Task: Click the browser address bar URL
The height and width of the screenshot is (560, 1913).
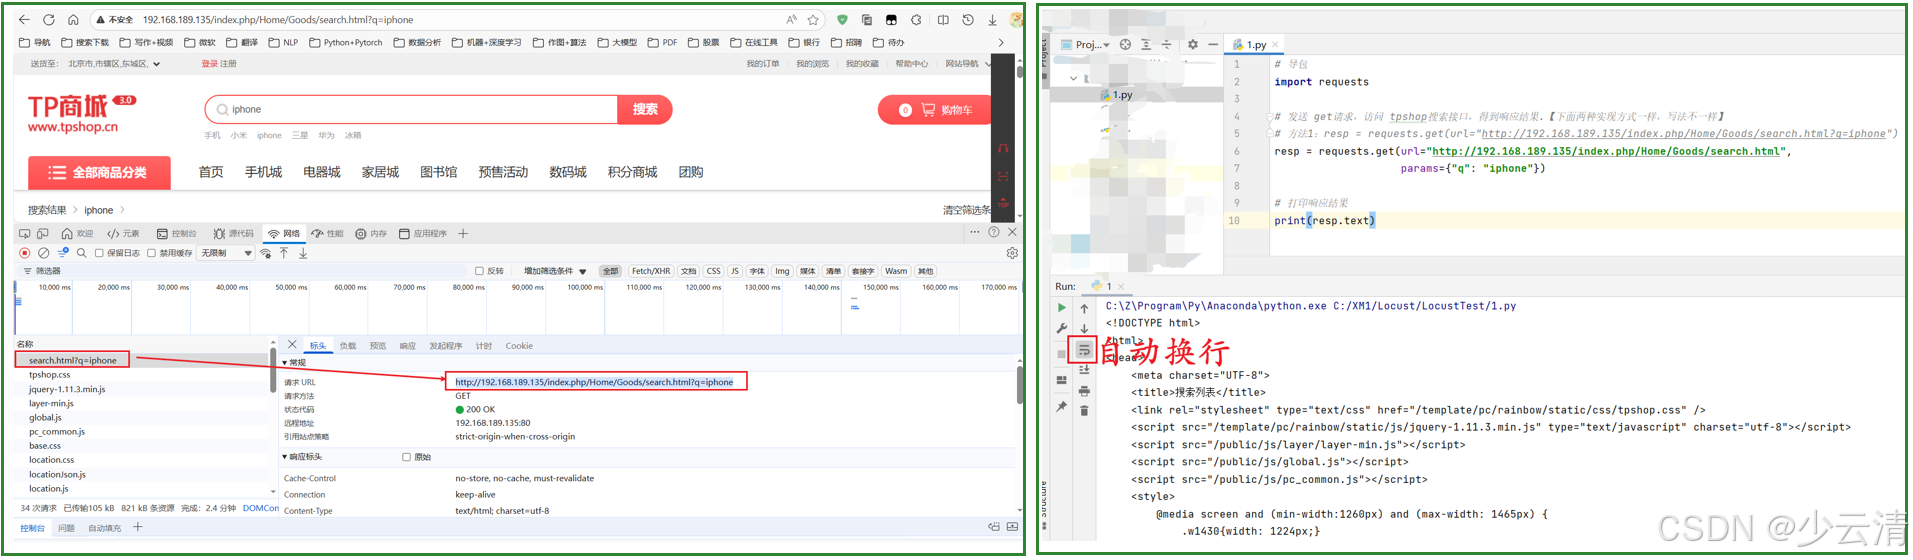Action: tap(278, 19)
